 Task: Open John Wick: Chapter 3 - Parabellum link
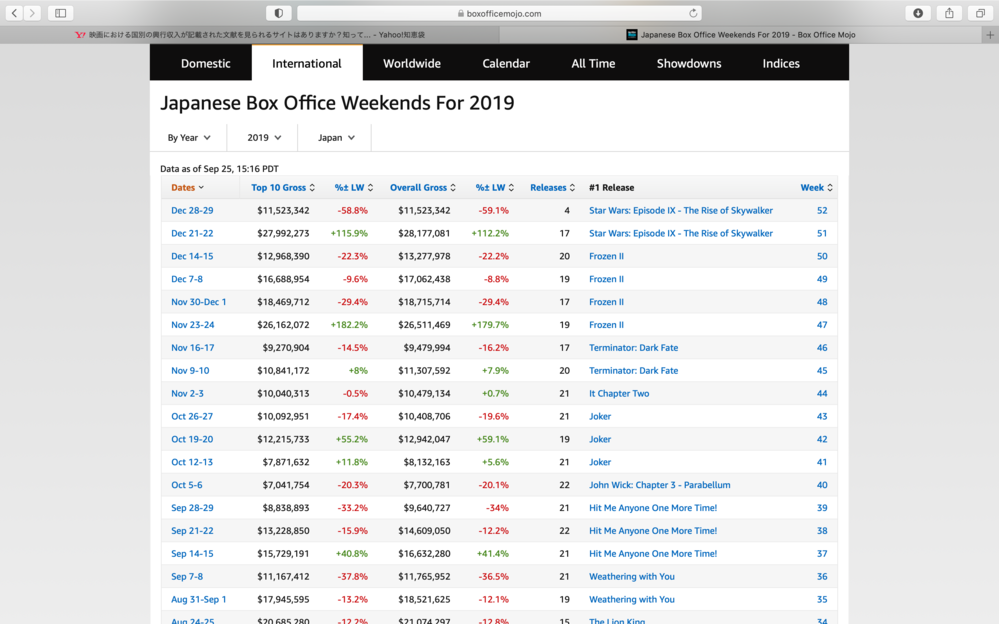click(659, 485)
